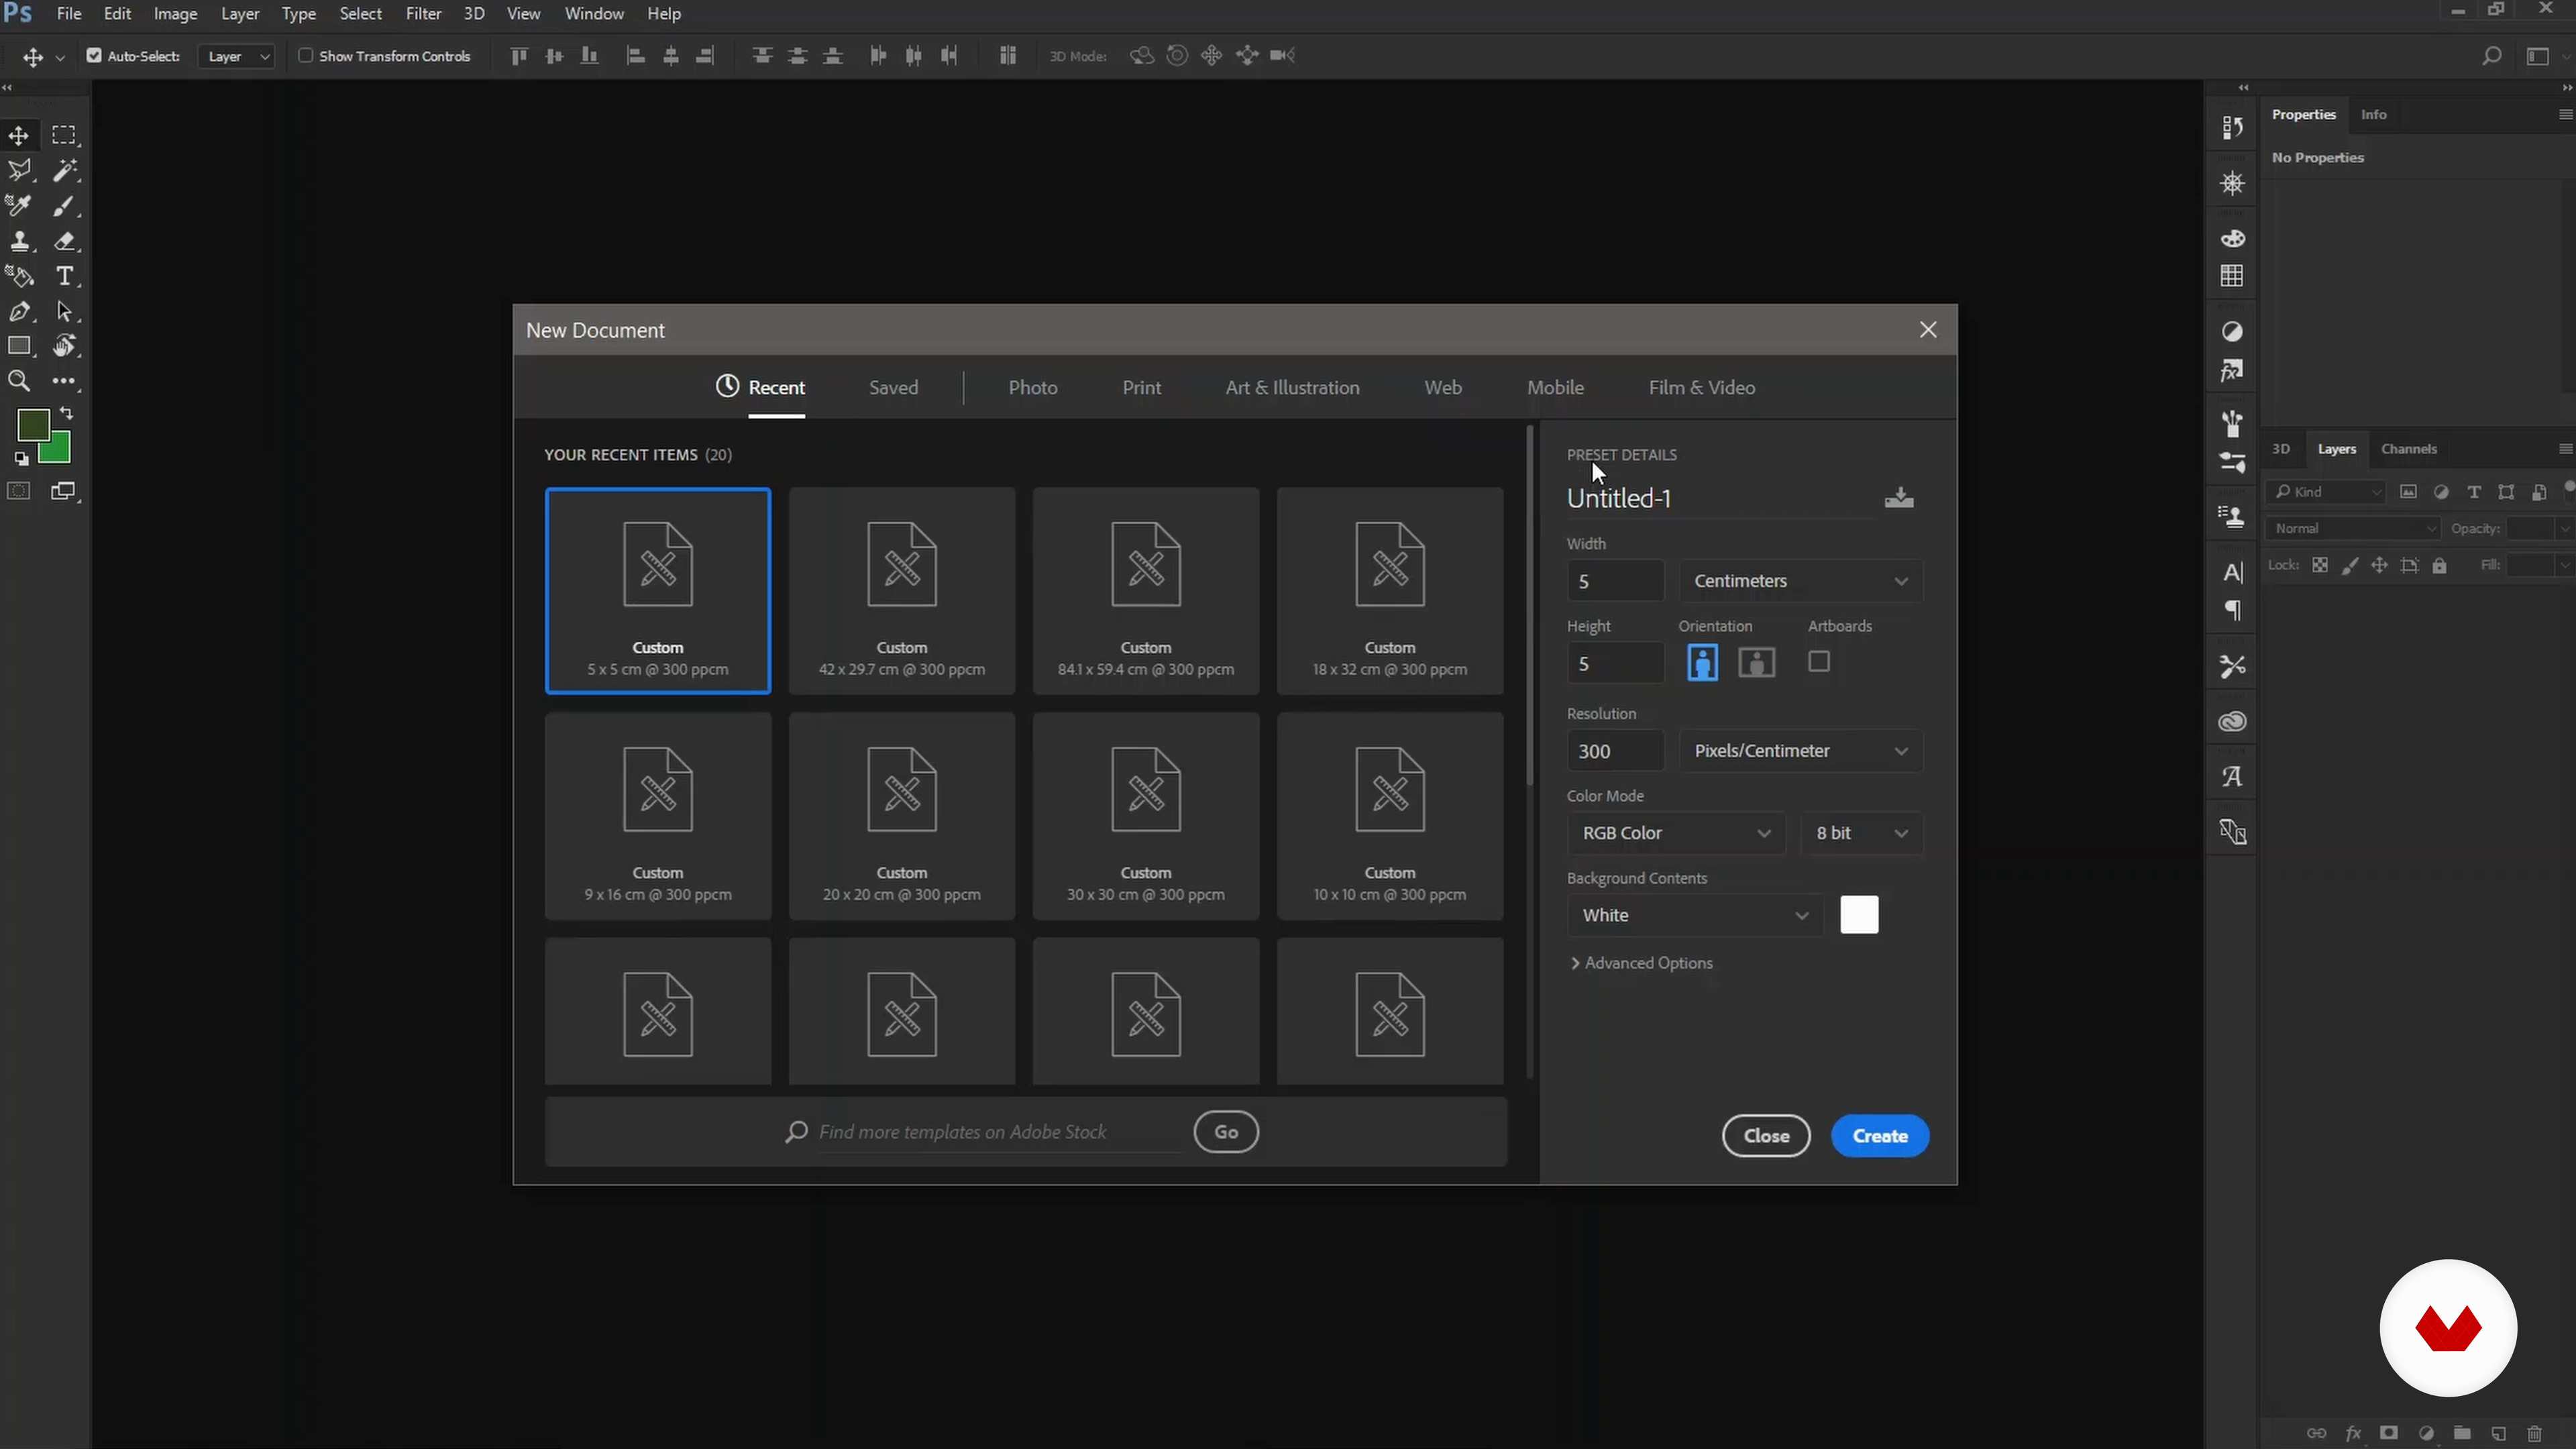
Task: Toggle Quick Mask mode
Action: point(19,491)
